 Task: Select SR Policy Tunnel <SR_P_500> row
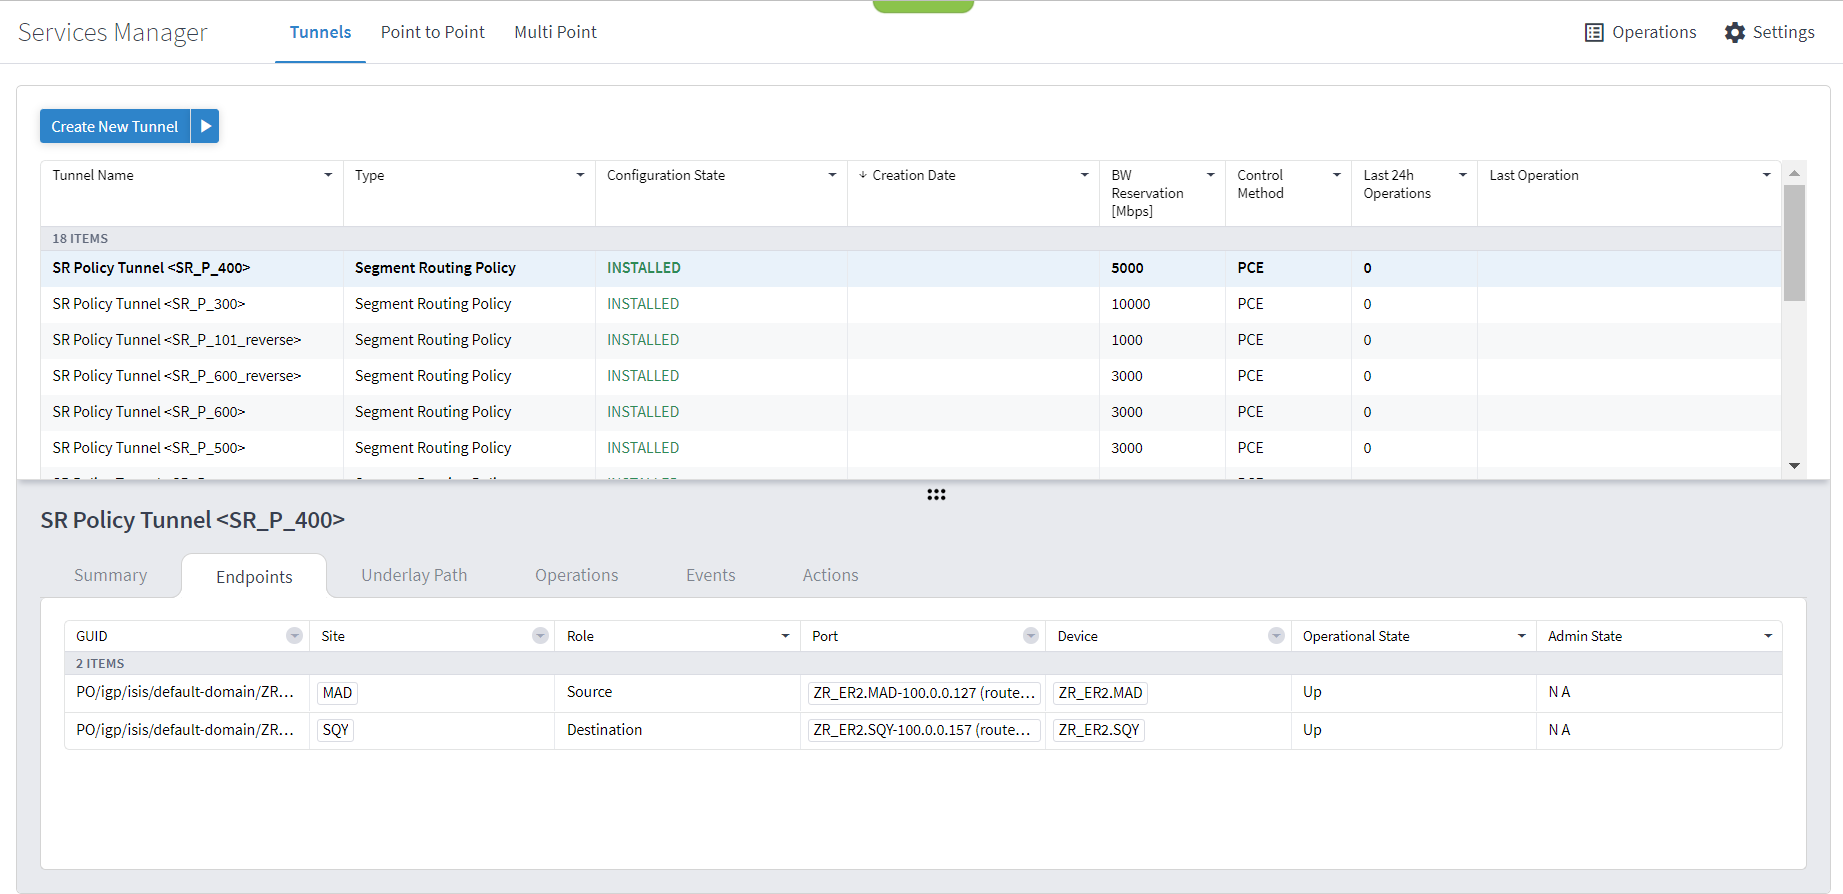910,448
